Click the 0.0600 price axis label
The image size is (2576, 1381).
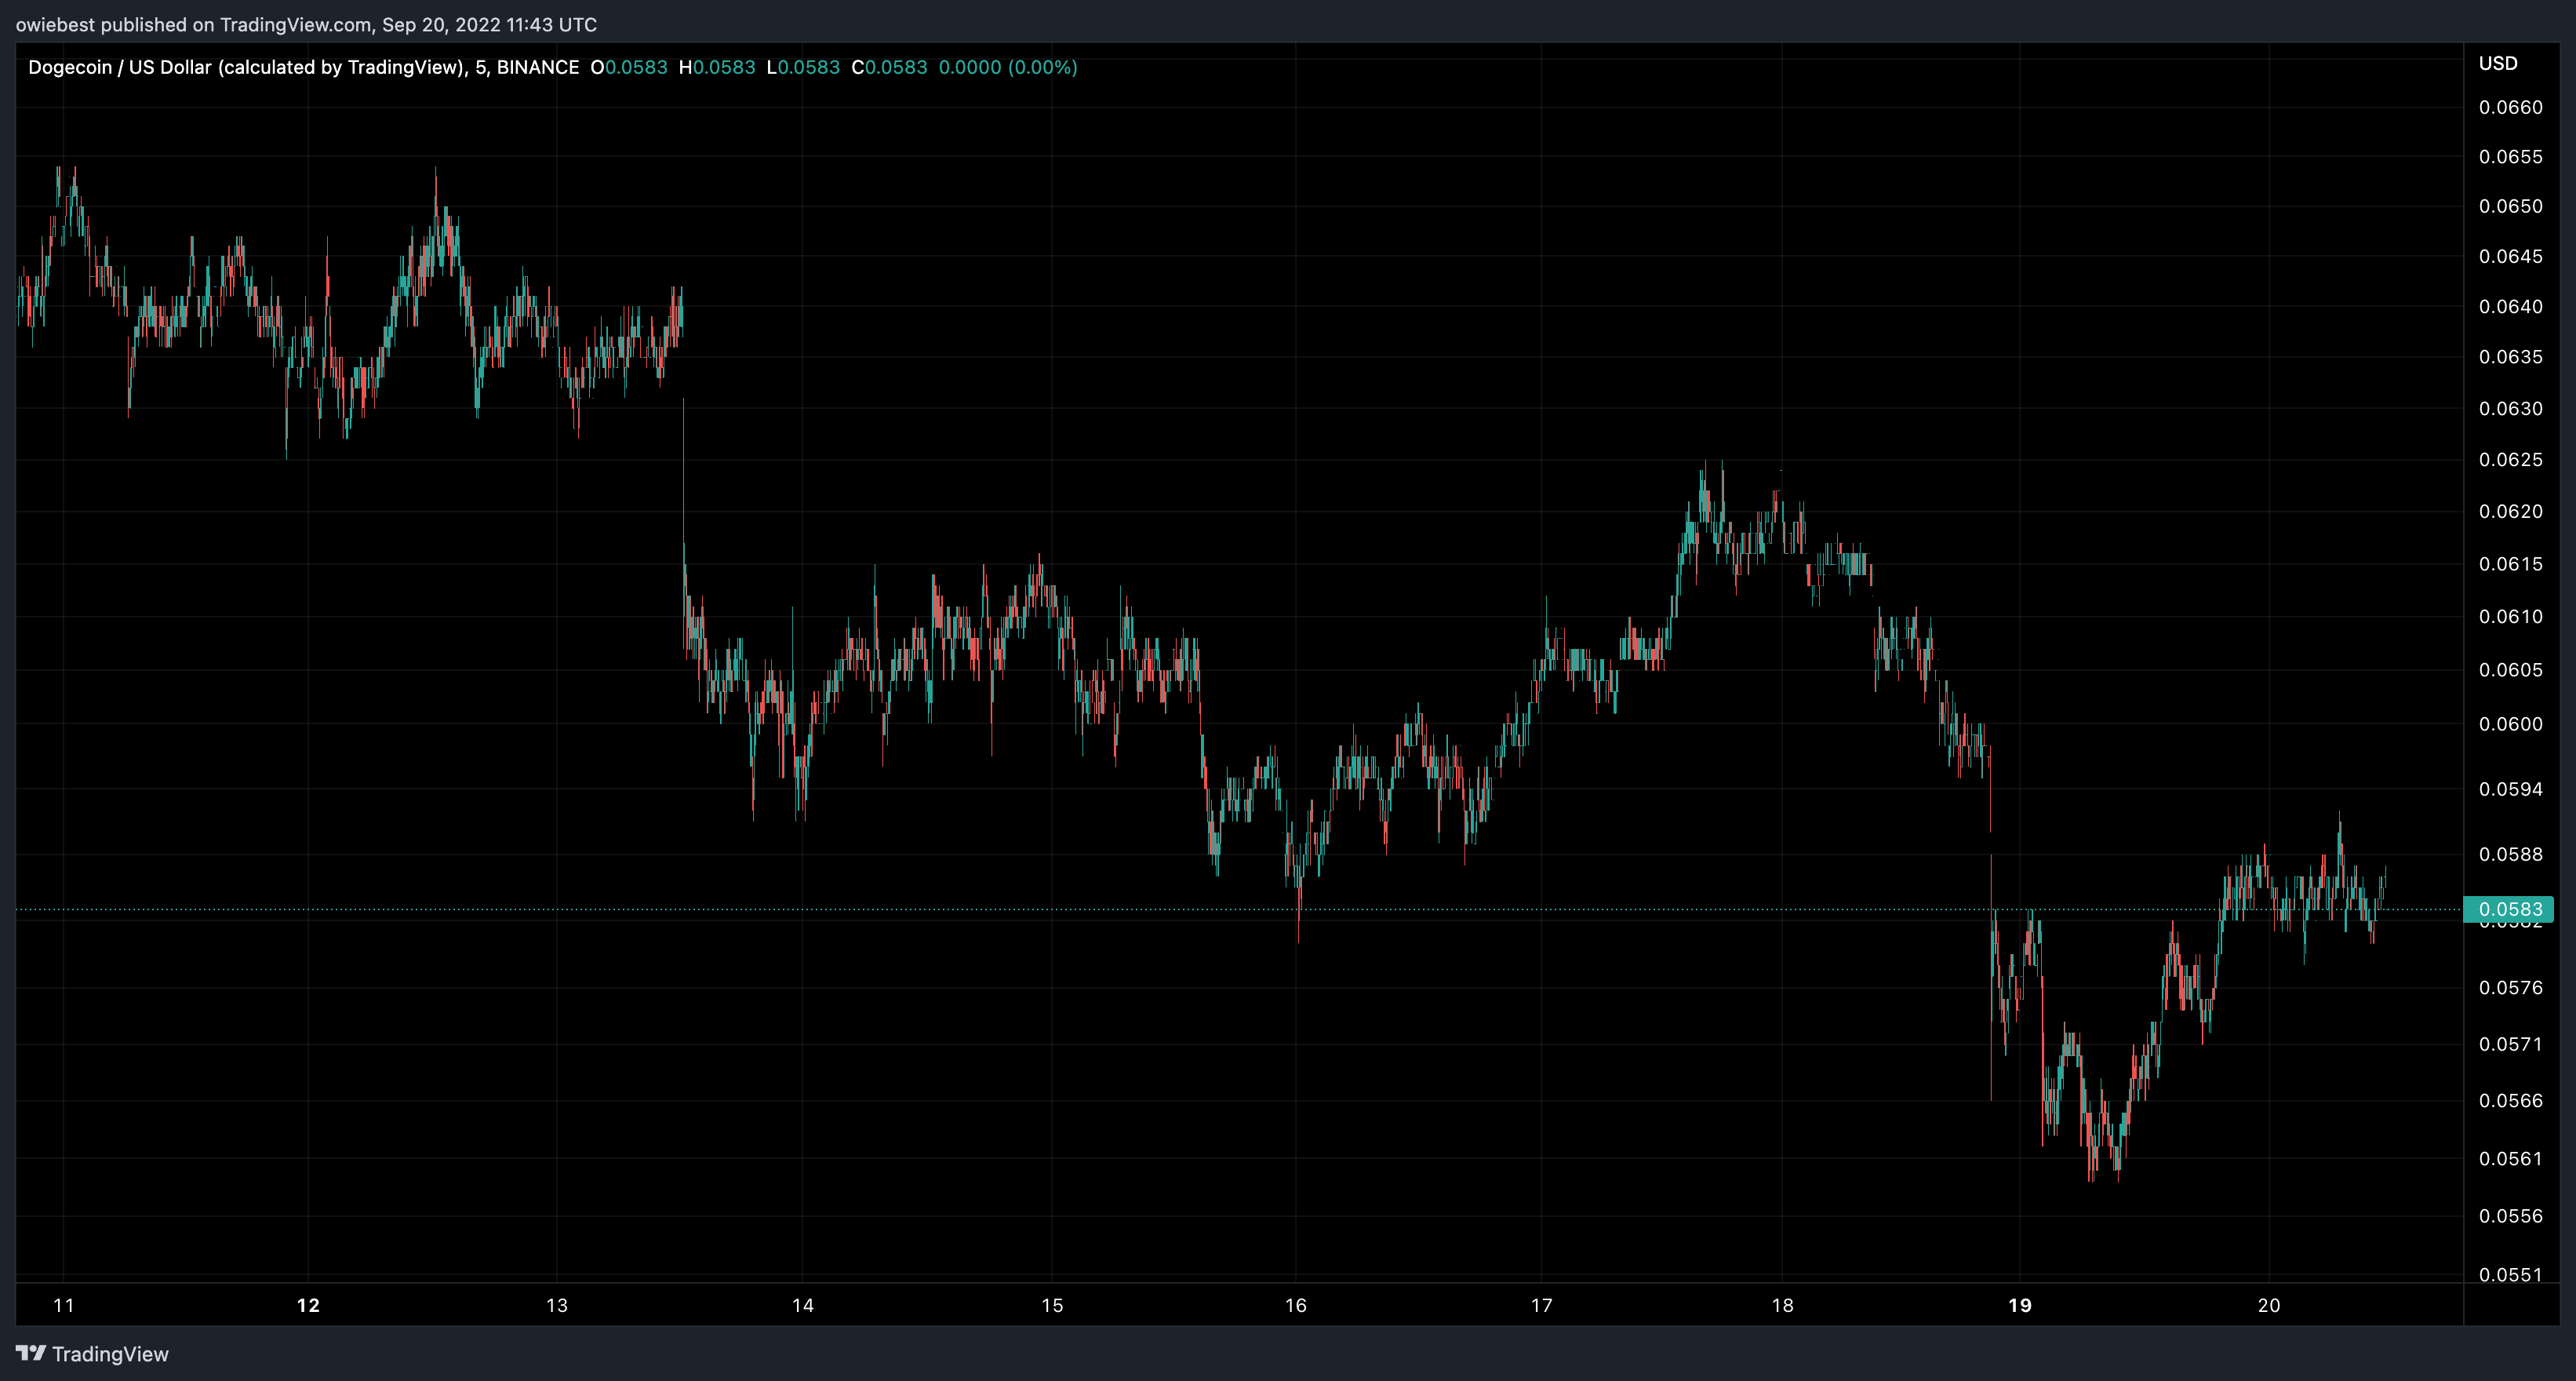[x=2510, y=724]
